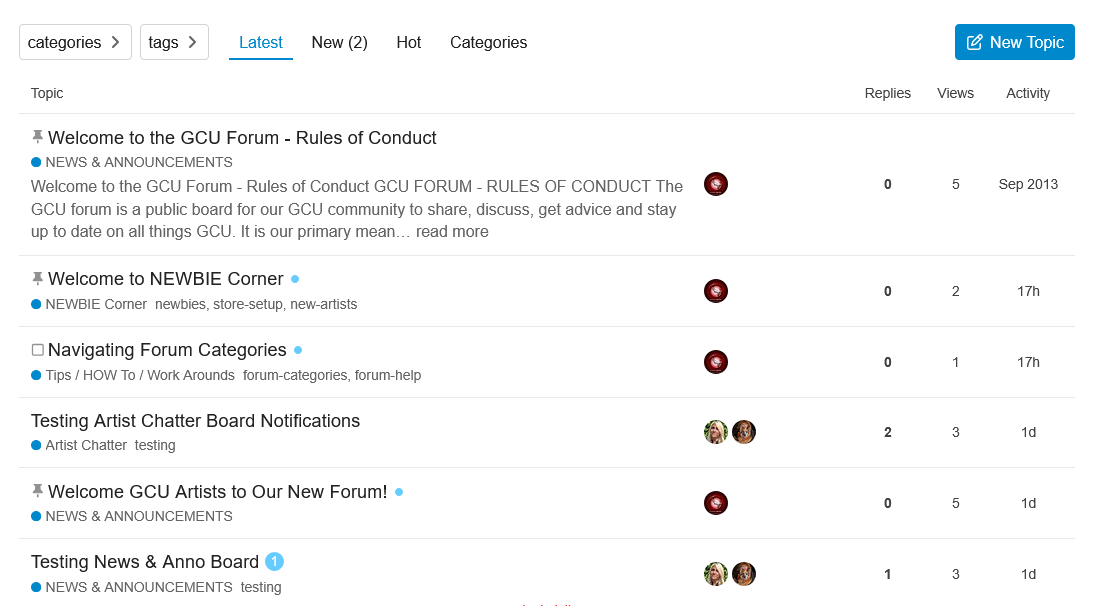The image size is (1093, 606).
Task: Open the forum-help tag under Navigating Forum Categories
Action: click(388, 375)
